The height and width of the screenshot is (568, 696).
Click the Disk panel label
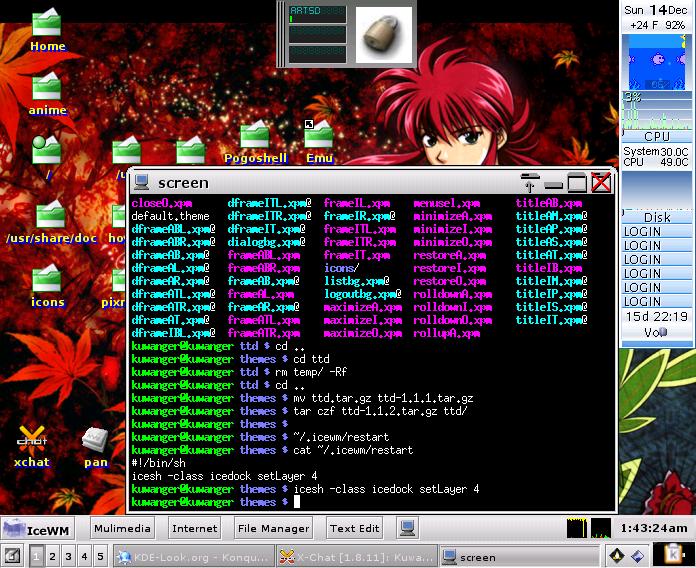tap(657, 217)
